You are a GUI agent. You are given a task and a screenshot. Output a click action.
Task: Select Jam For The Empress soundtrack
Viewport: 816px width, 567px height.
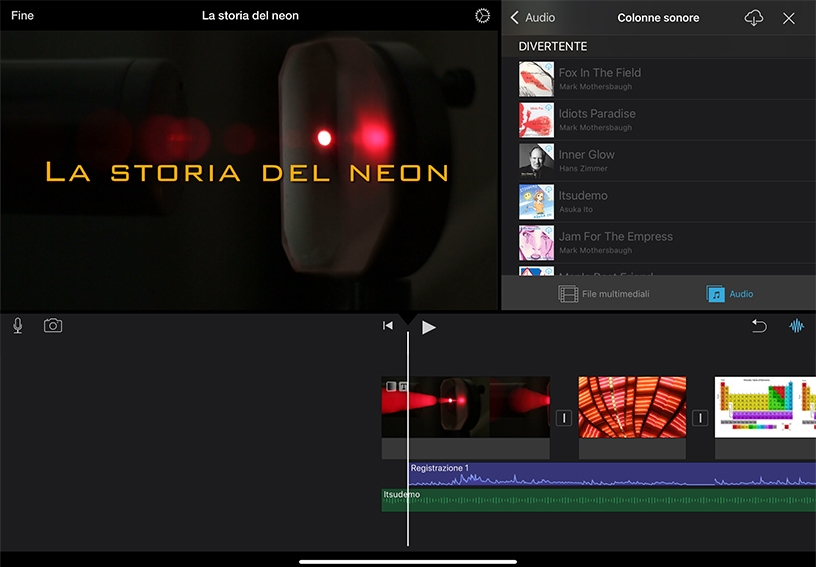658,243
